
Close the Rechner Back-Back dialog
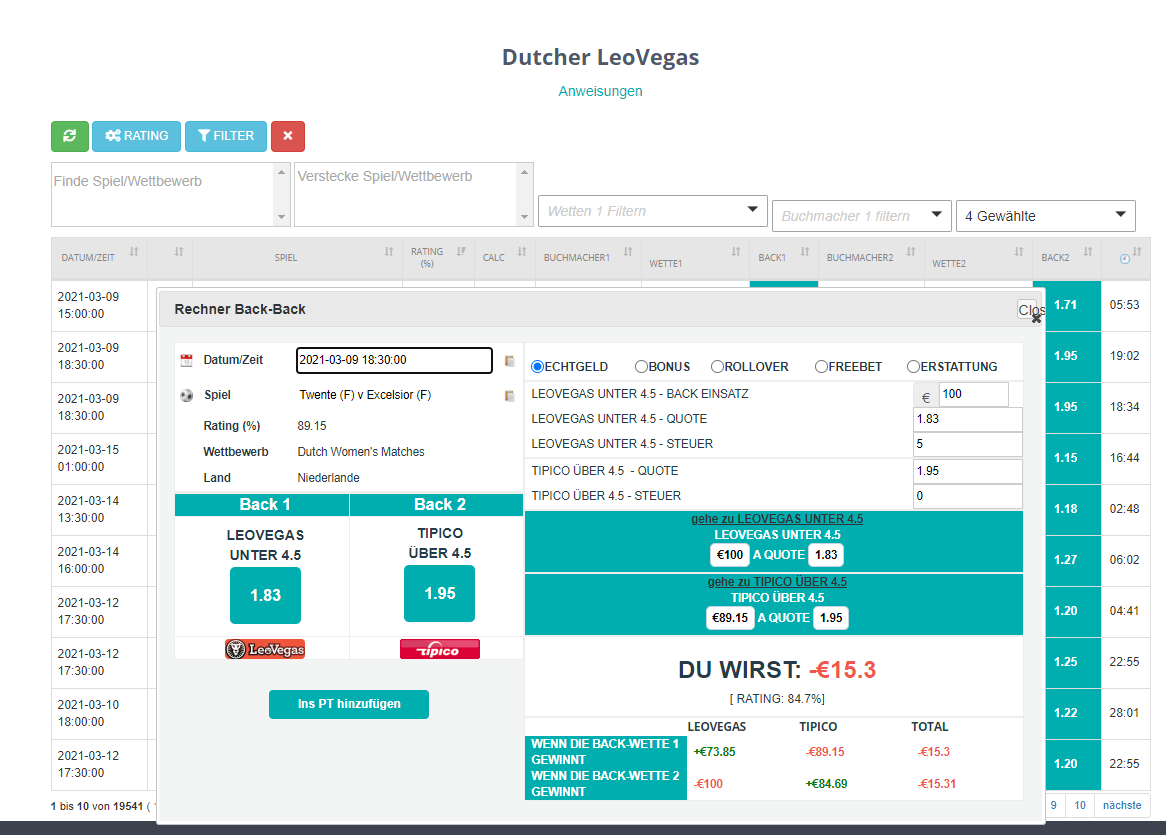(x=1031, y=311)
